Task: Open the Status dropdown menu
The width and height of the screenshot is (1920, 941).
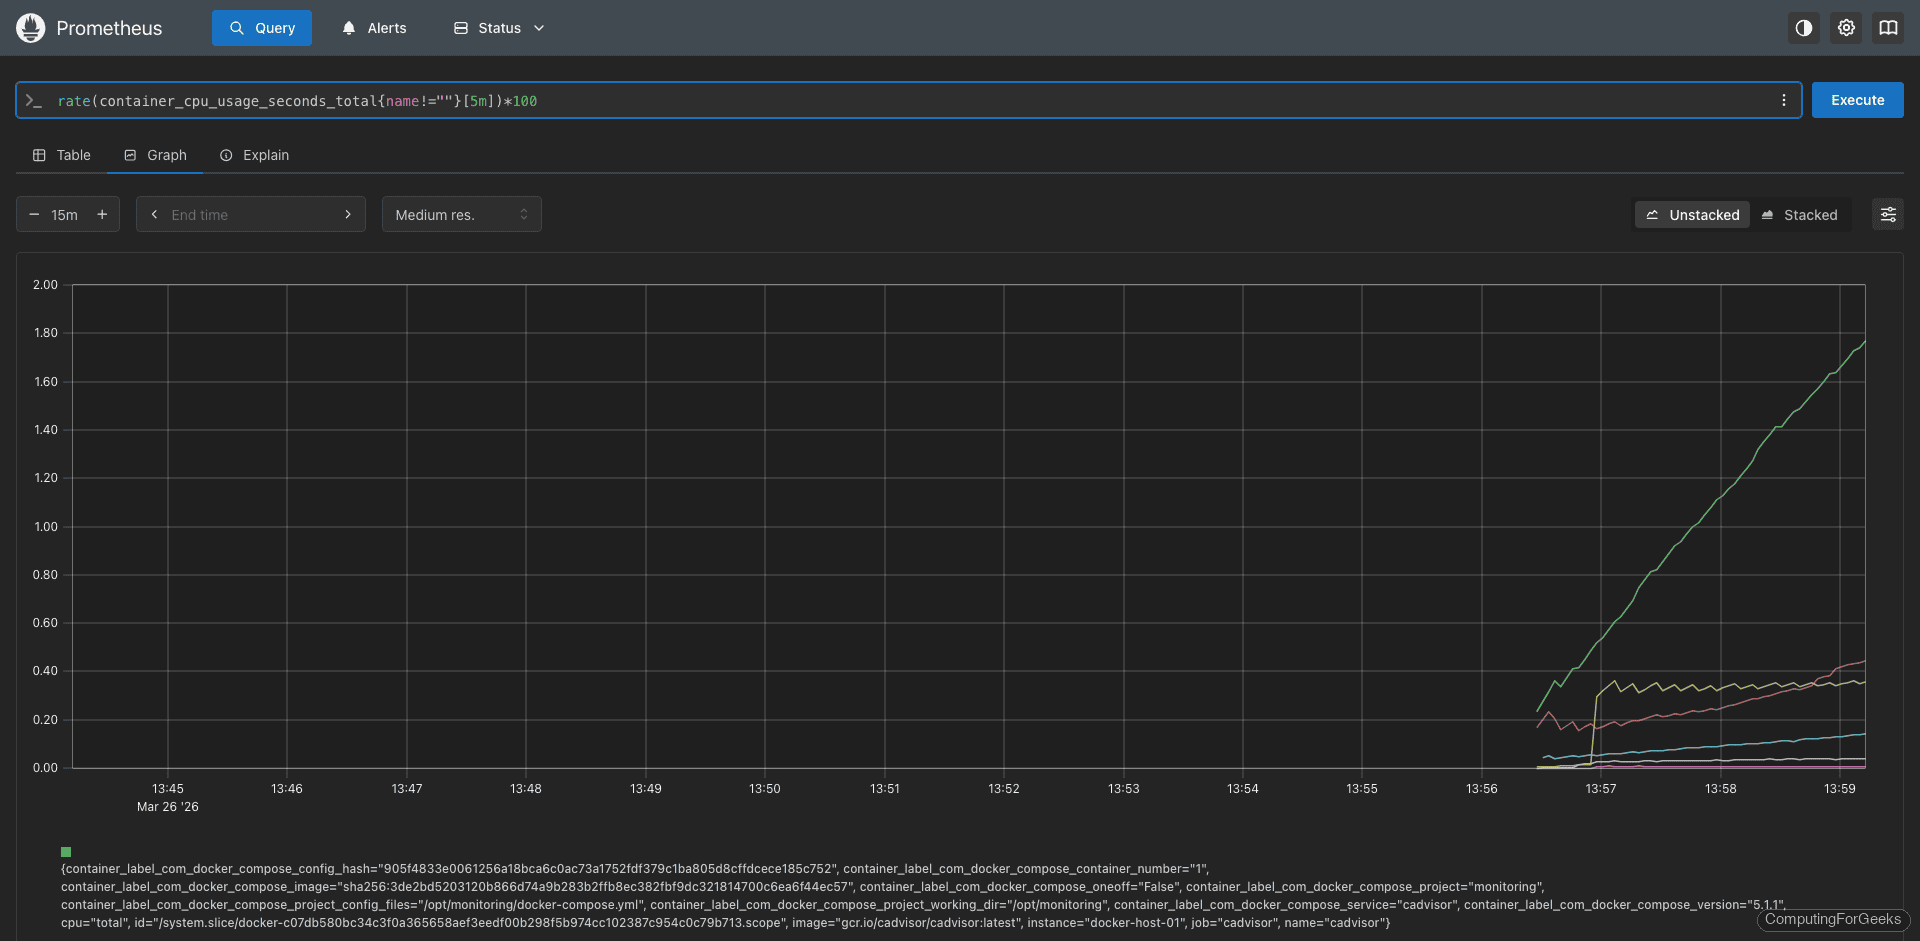Action: pyautogui.click(x=497, y=27)
